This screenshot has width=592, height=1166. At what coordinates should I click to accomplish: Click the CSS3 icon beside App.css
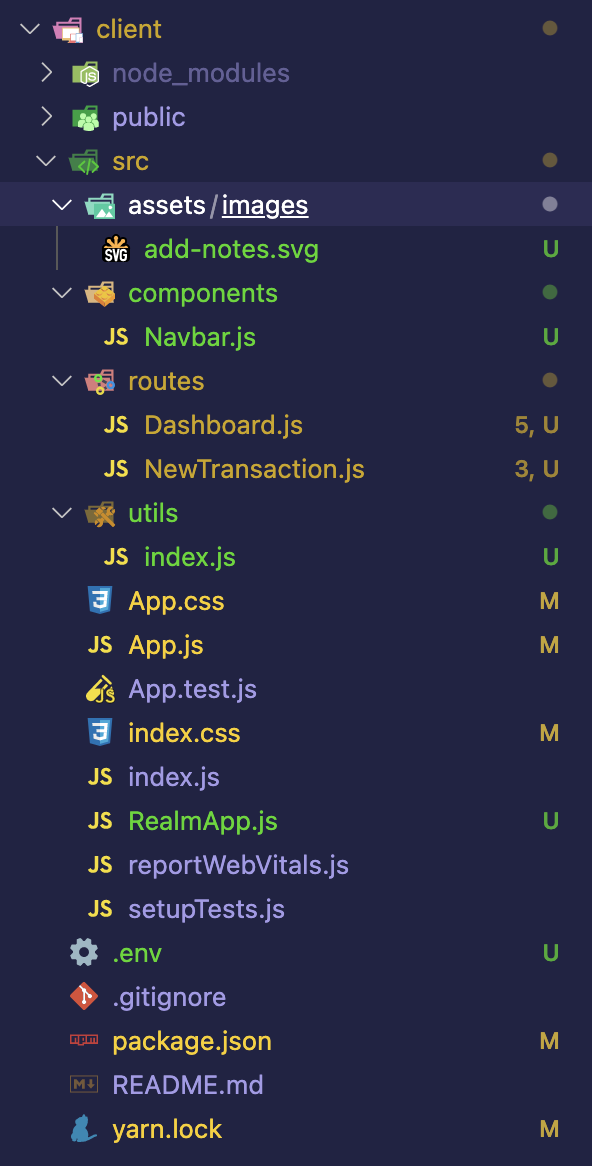tap(100, 601)
